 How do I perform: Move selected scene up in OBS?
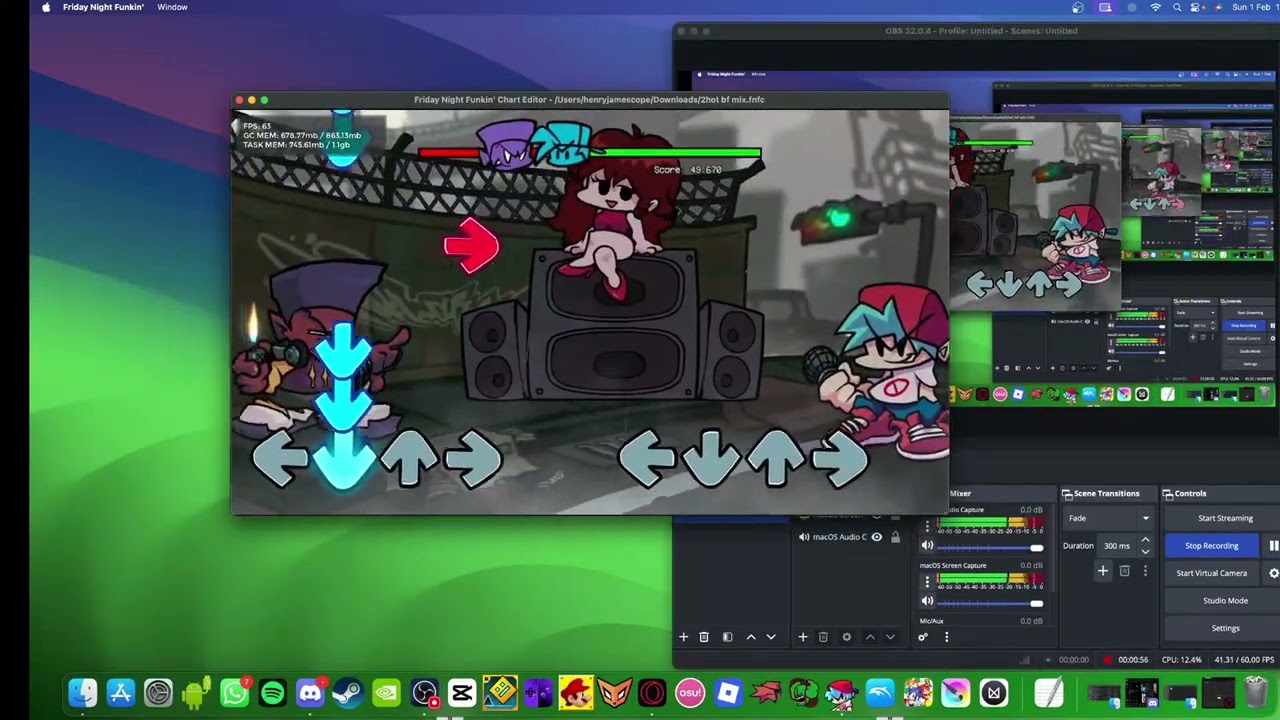[x=751, y=637]
